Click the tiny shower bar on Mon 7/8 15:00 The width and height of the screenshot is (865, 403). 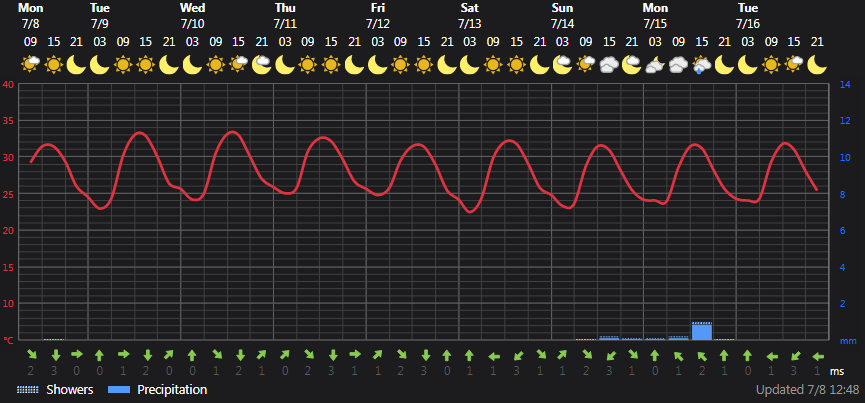[54, 339]
